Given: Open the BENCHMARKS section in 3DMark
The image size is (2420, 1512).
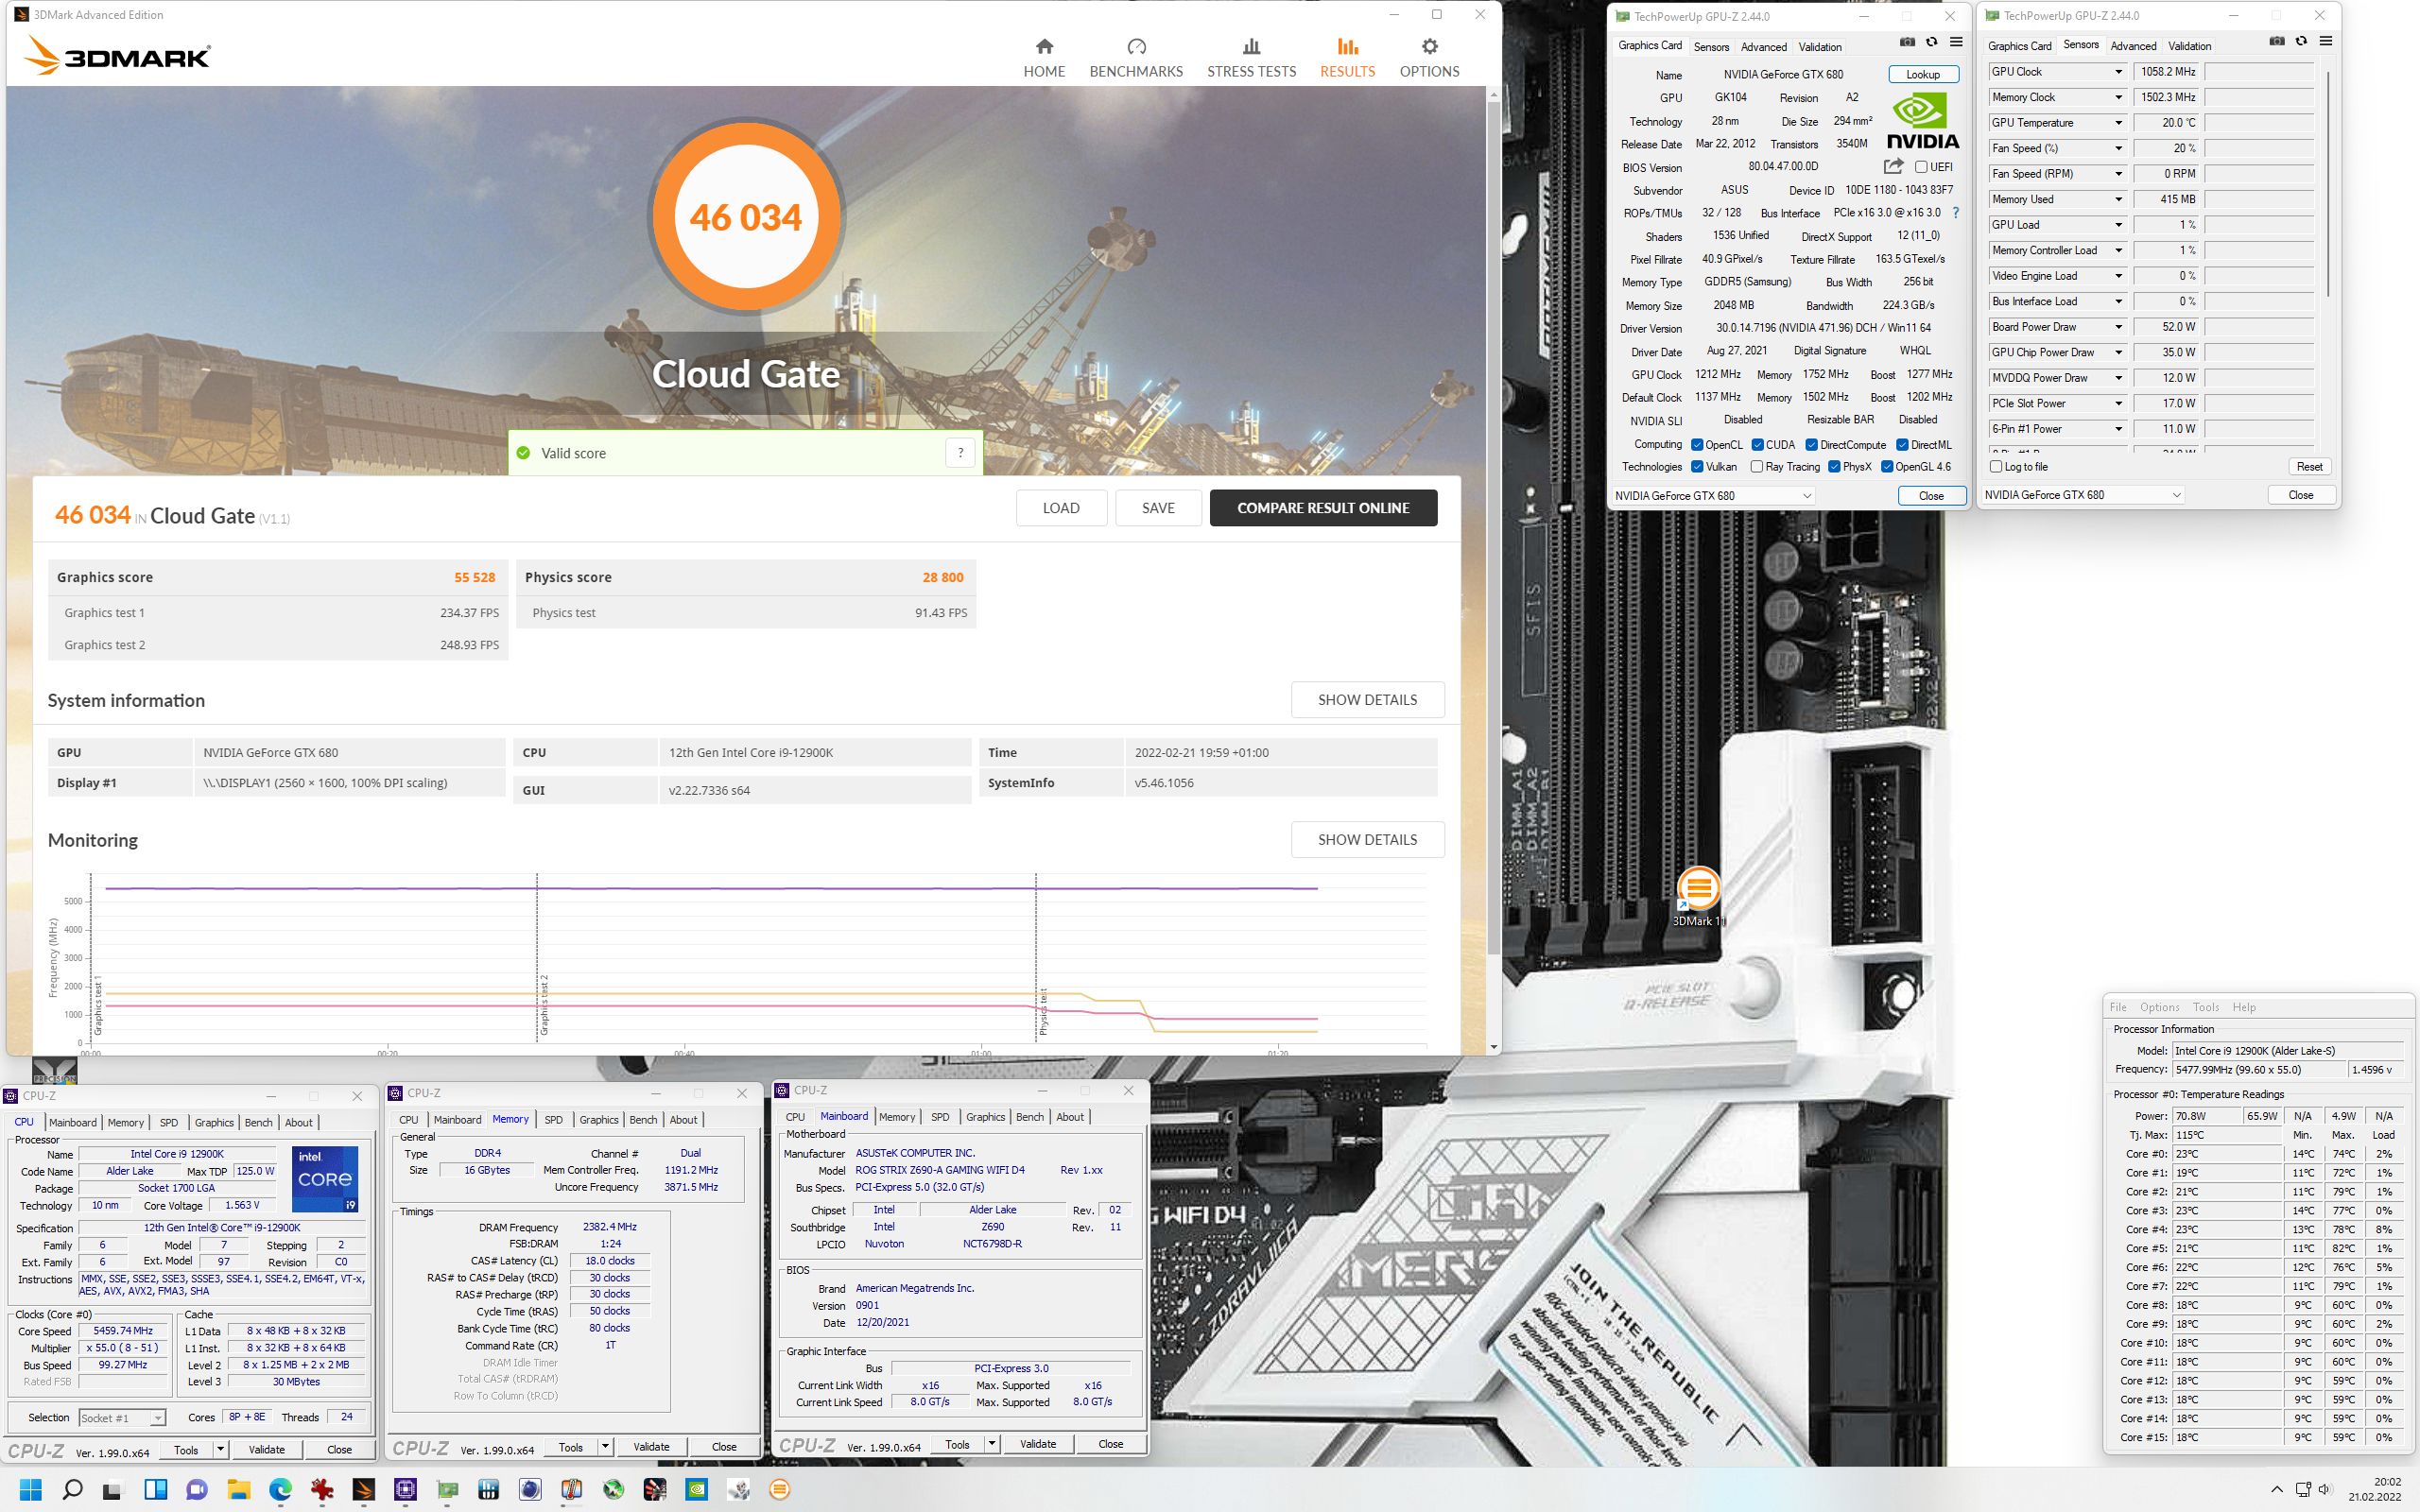Looking at the screenshot, I should [x=1136, y=58].
